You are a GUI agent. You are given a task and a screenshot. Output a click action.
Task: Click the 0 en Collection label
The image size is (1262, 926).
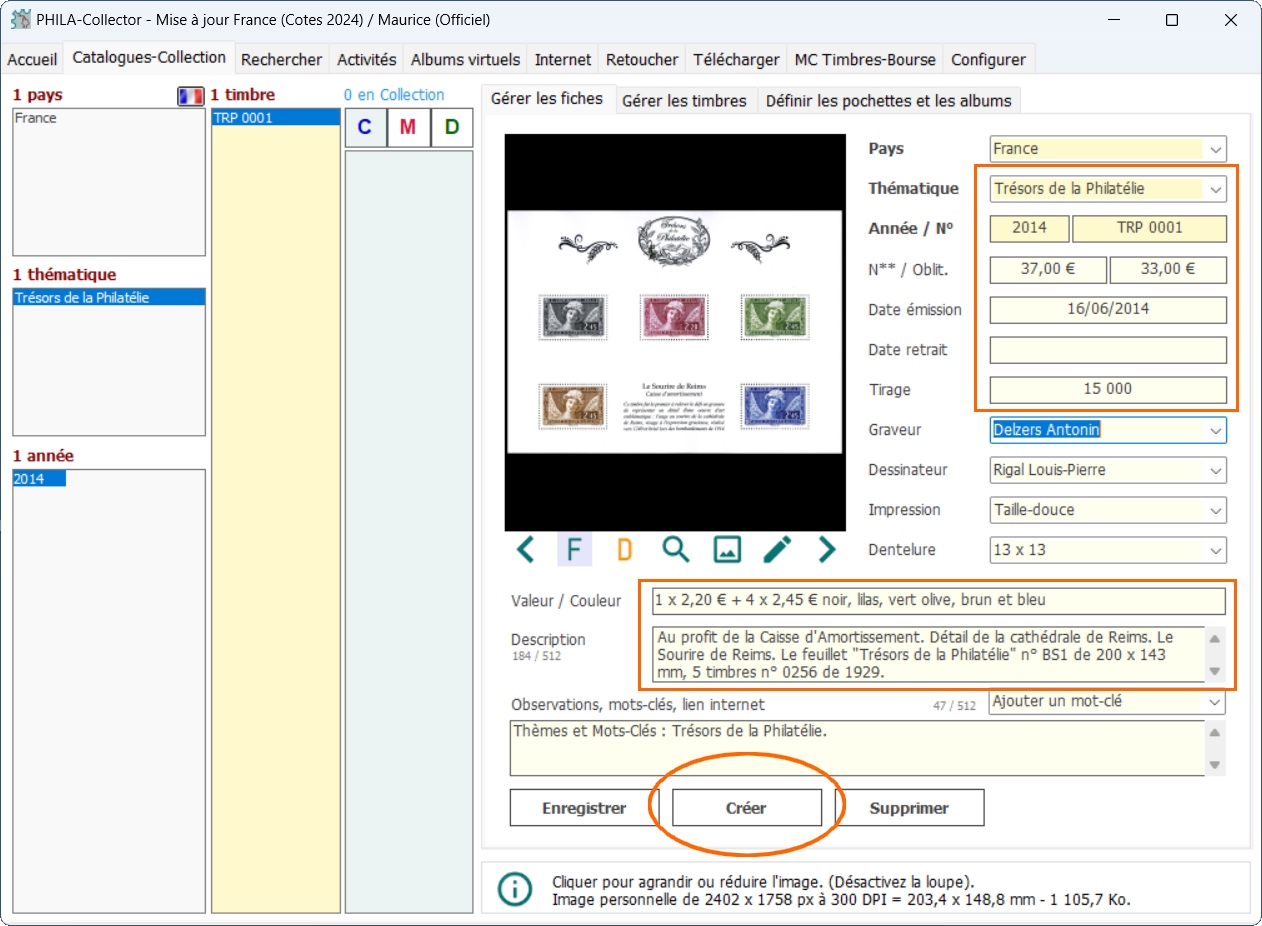pyautogui.click(x=394, y=95)
